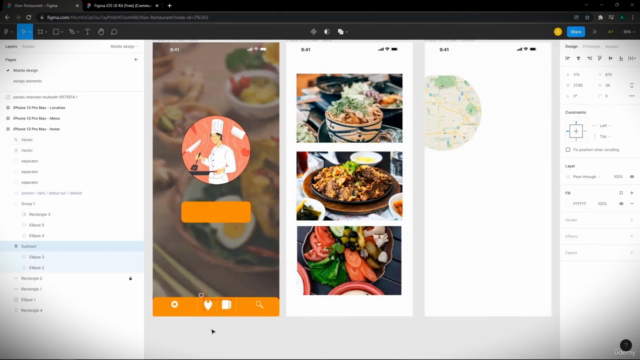
Task: Add an effect with plus button
Action: [632, 236]
